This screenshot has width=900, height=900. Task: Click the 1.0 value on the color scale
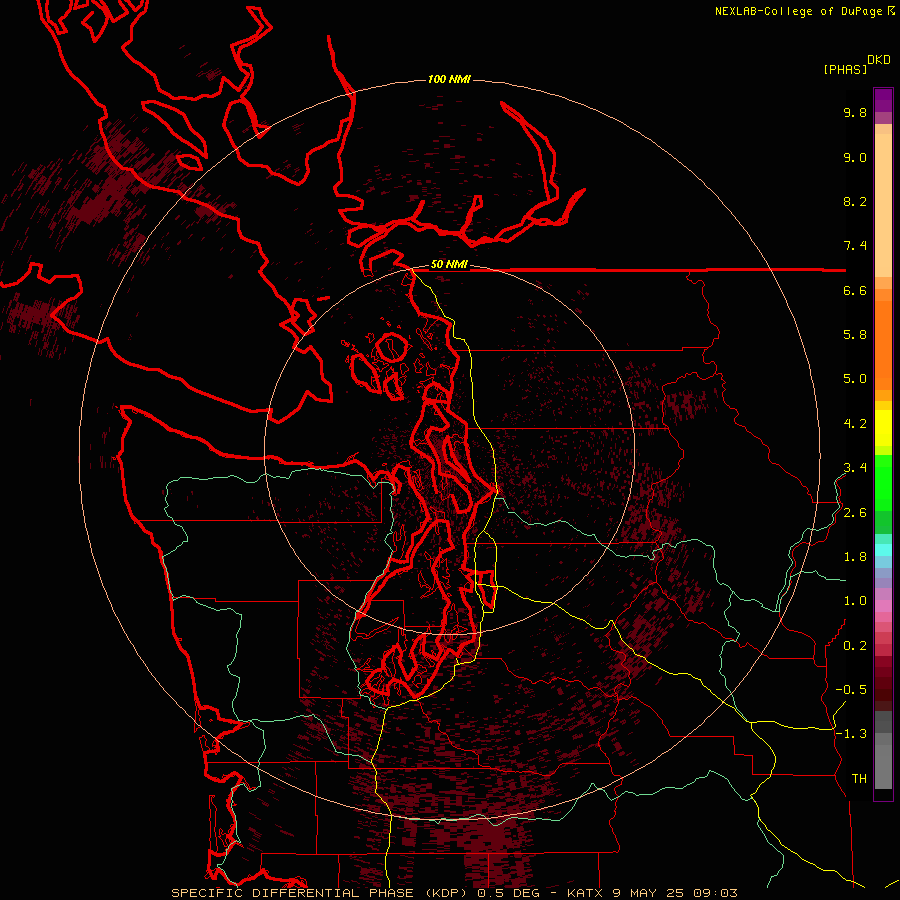[x=855, y=601]
